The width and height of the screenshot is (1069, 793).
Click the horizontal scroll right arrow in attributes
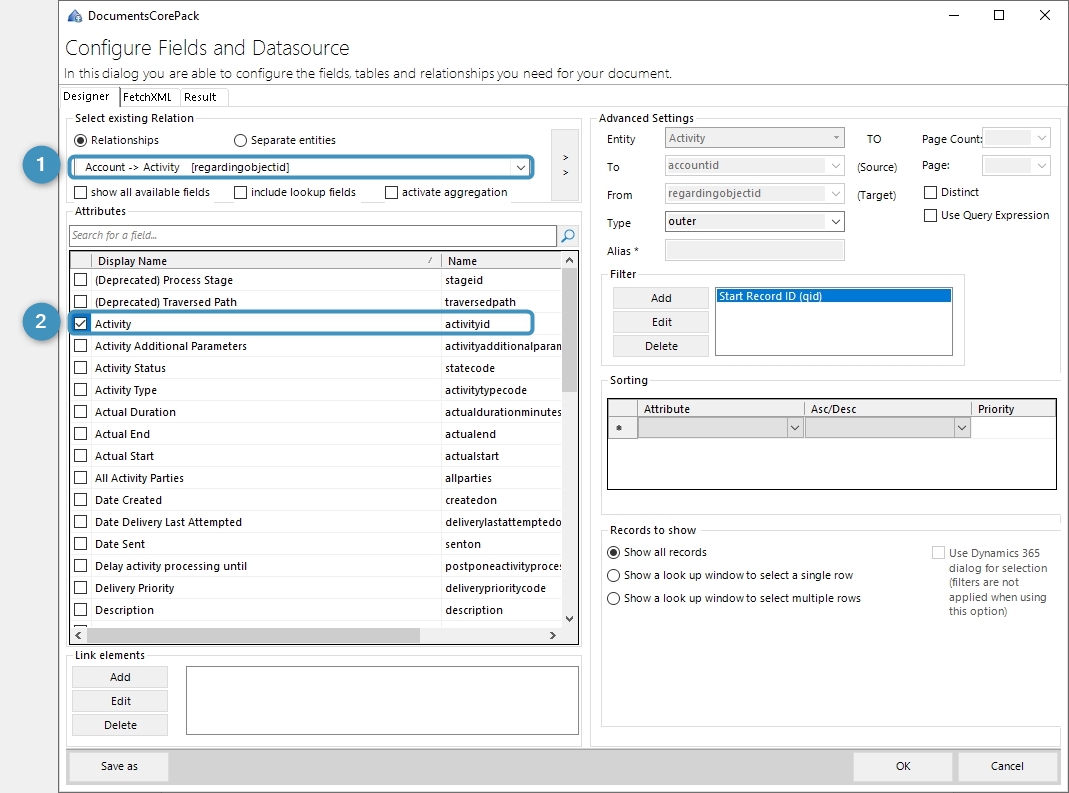(553, 635)
